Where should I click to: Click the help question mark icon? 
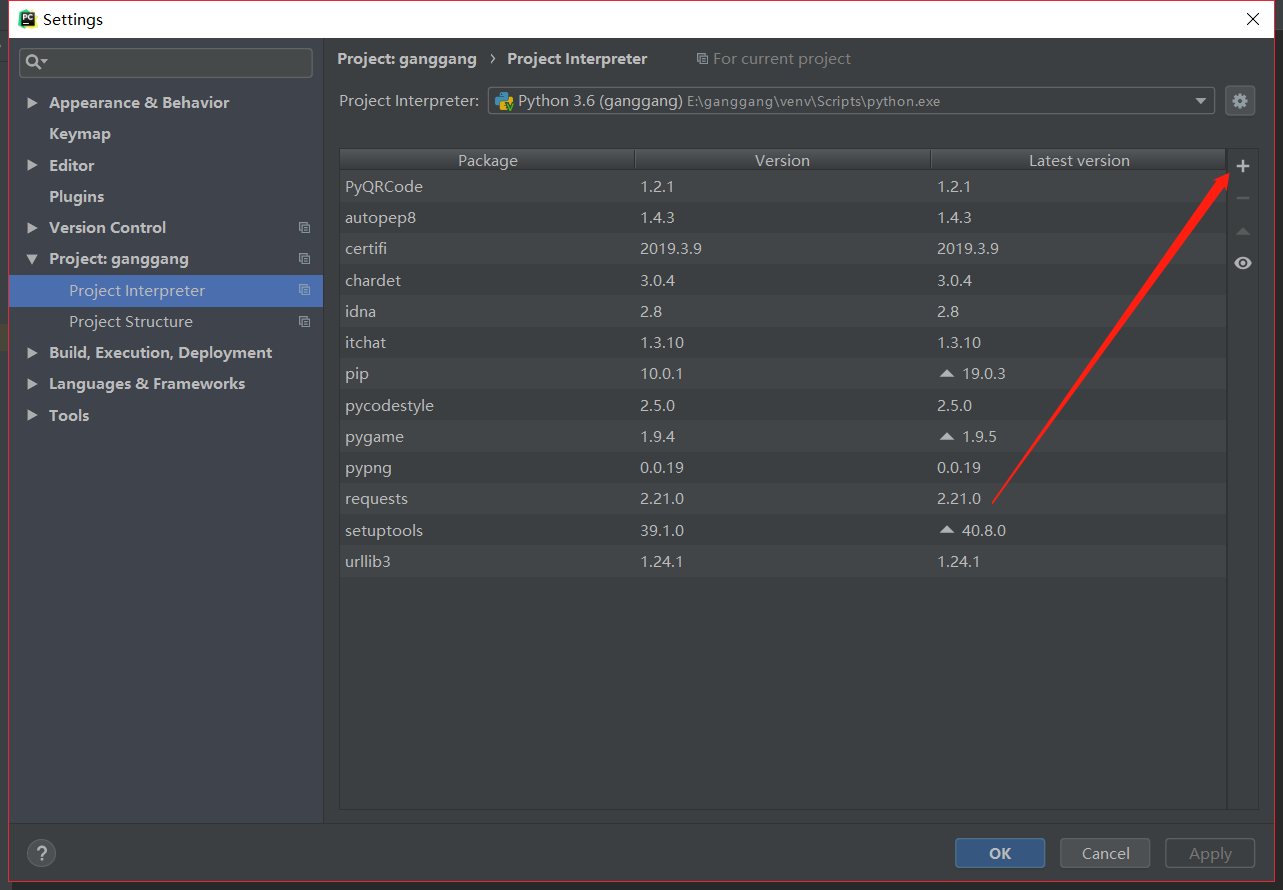click(41, 853)
